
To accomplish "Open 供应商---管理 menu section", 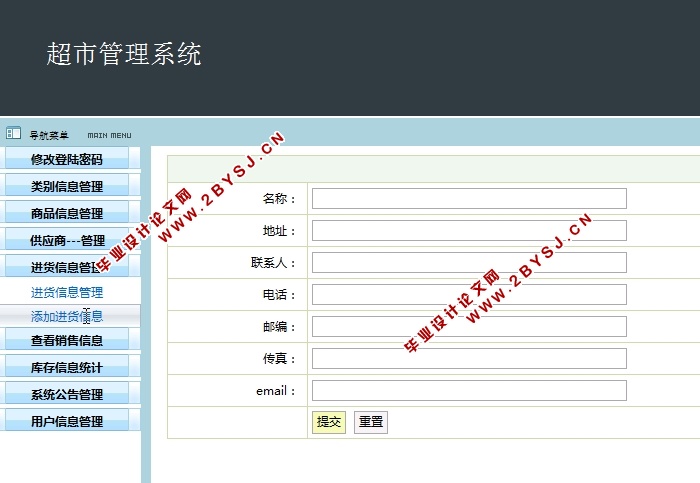I will tap(67, 241).
